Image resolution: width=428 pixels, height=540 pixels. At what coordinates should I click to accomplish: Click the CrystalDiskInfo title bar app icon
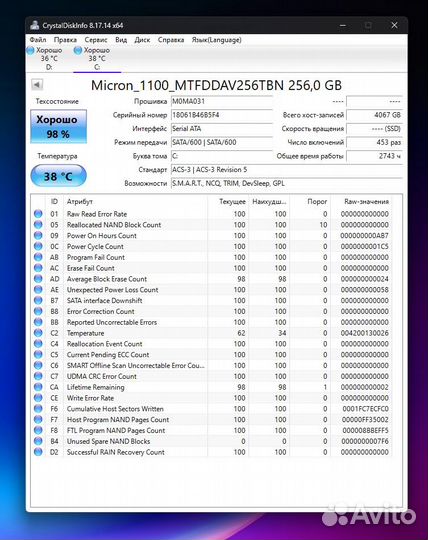pos(34,25)
